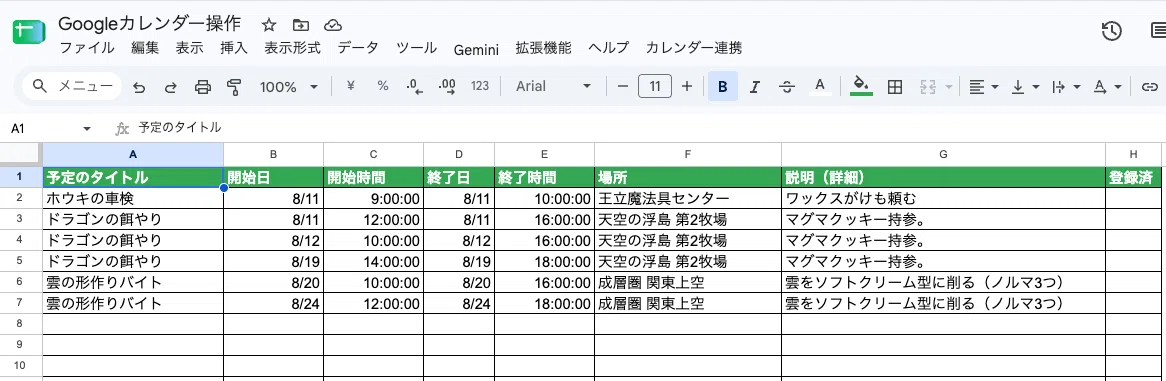
Task: Open the Arial font dropdown
Action: pos(554,86)
